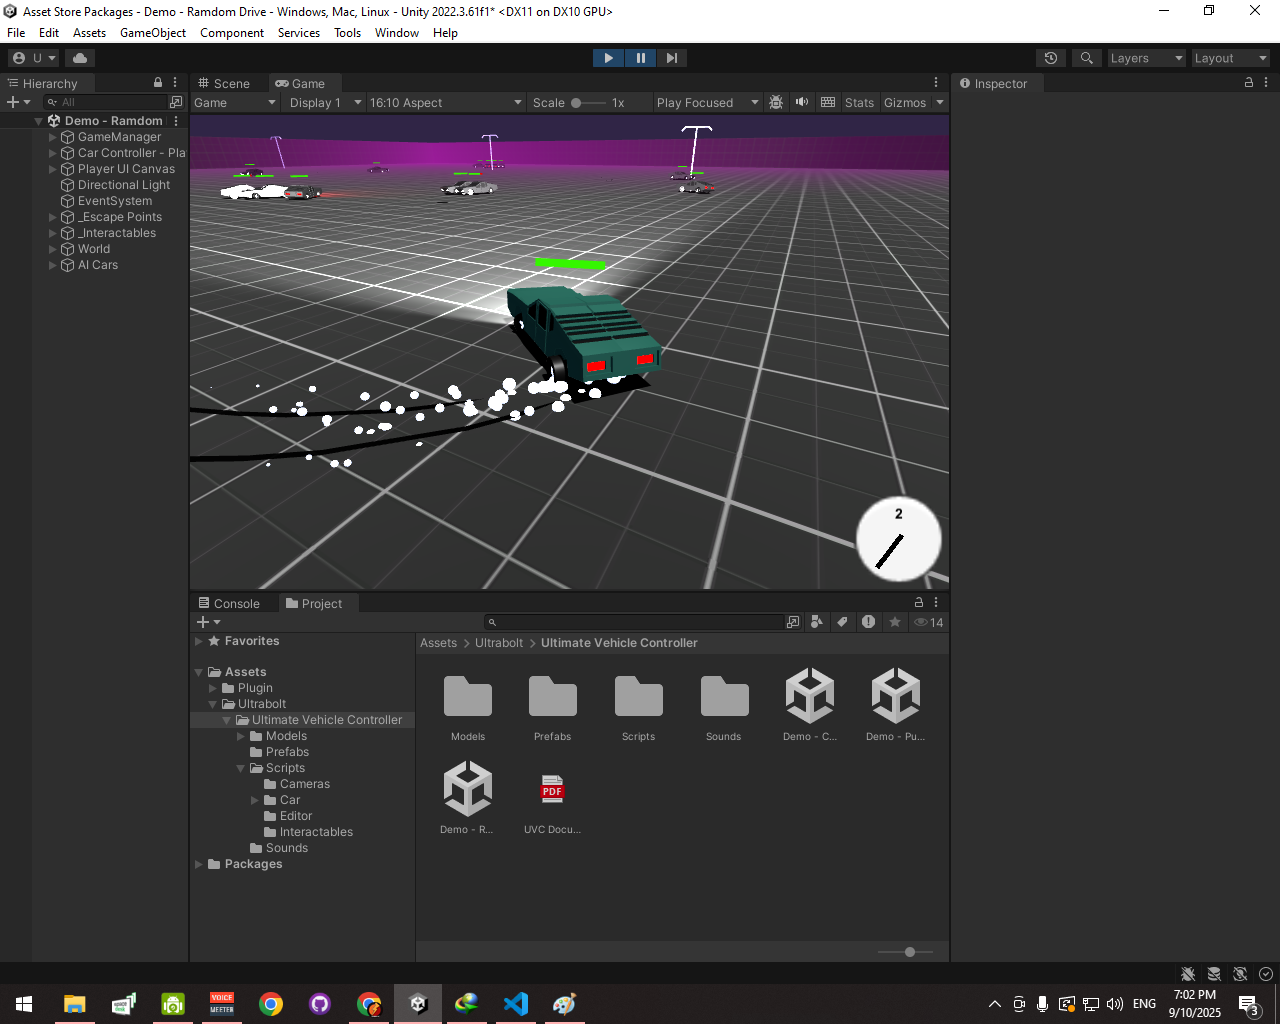Open the Component menu
This screenshot has width=1280, height=1024.
click(x=232, y=33)
